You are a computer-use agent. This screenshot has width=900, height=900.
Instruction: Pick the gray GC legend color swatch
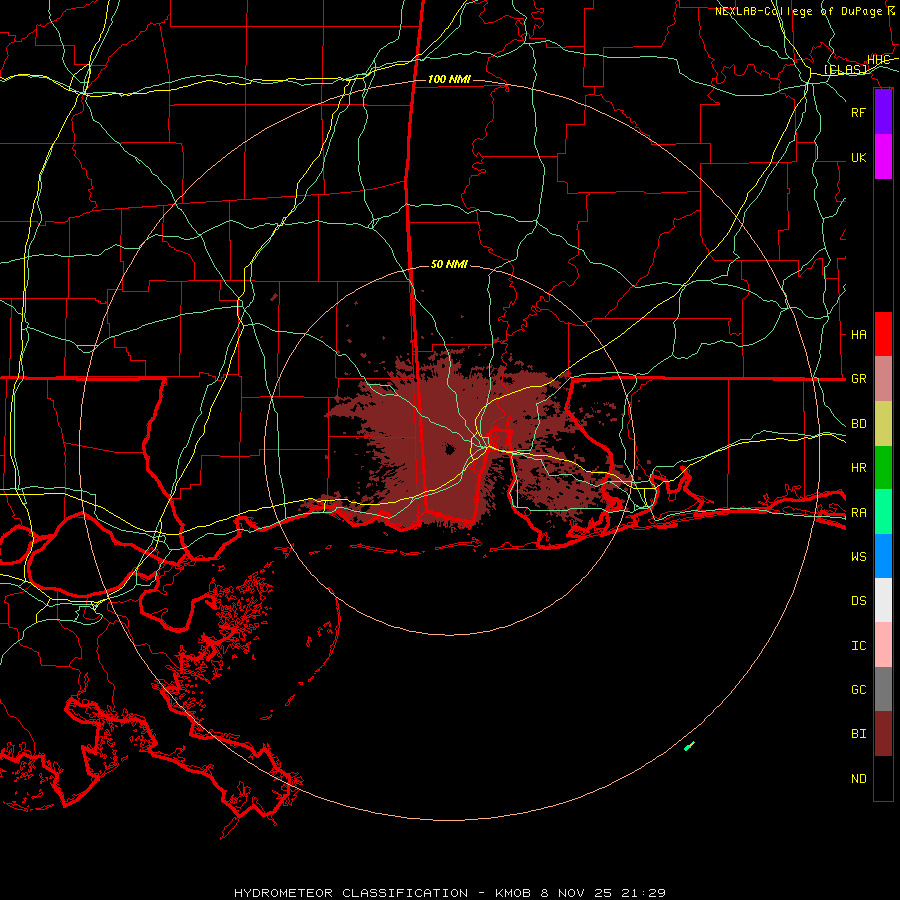point(883,689)
